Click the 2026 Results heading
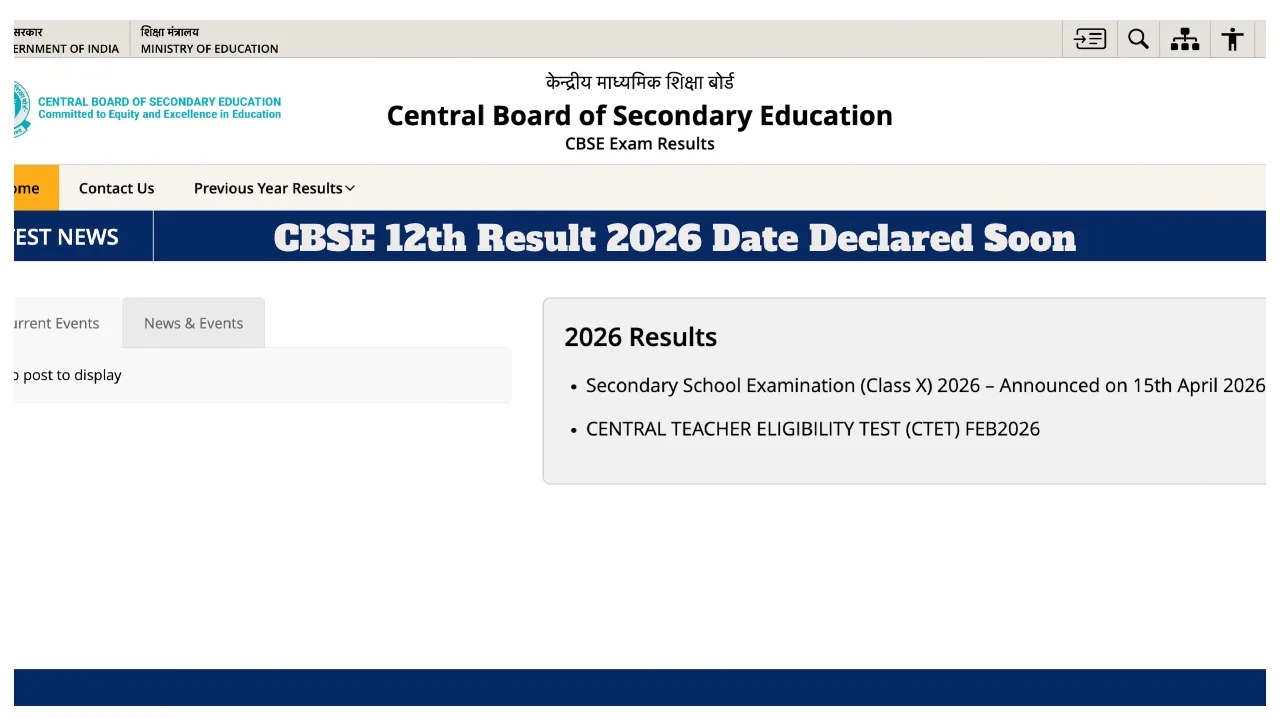Image resolution: width=1280 pixels, height=720 pixels. [x=640, y=337]
